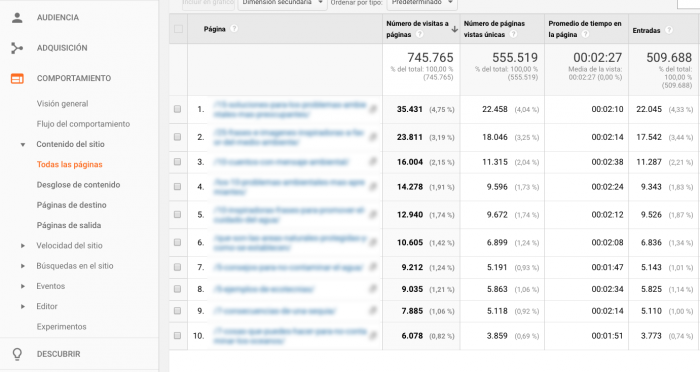The width and height of the screenshot is (700, 372).
Task: Open row 3 page link icon
Action: 373,162
